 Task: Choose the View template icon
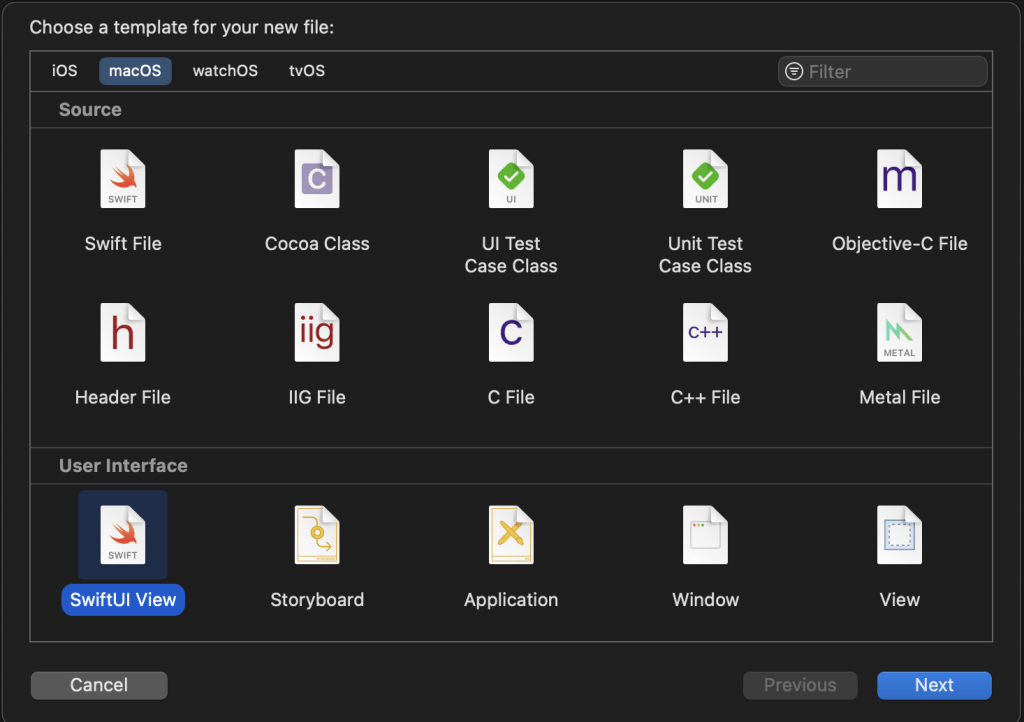coord(899,535)
